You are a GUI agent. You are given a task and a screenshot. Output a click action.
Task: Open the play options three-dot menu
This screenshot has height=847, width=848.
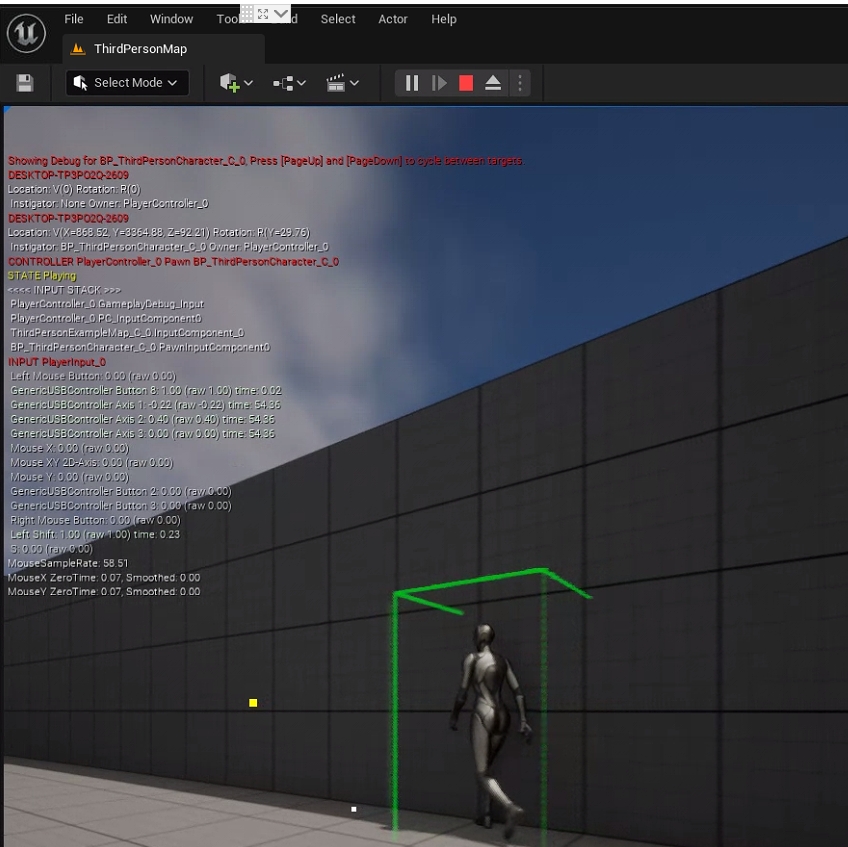click(x=518, y=83)
